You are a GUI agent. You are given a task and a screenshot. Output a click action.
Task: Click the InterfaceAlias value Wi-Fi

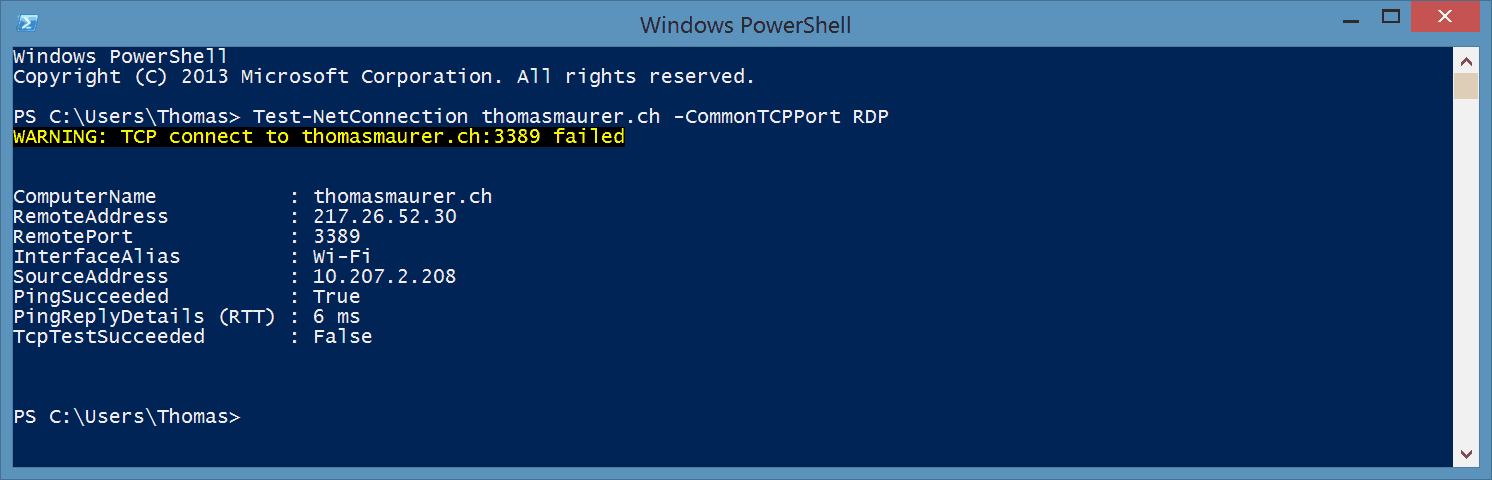click(x=343, y=257)
